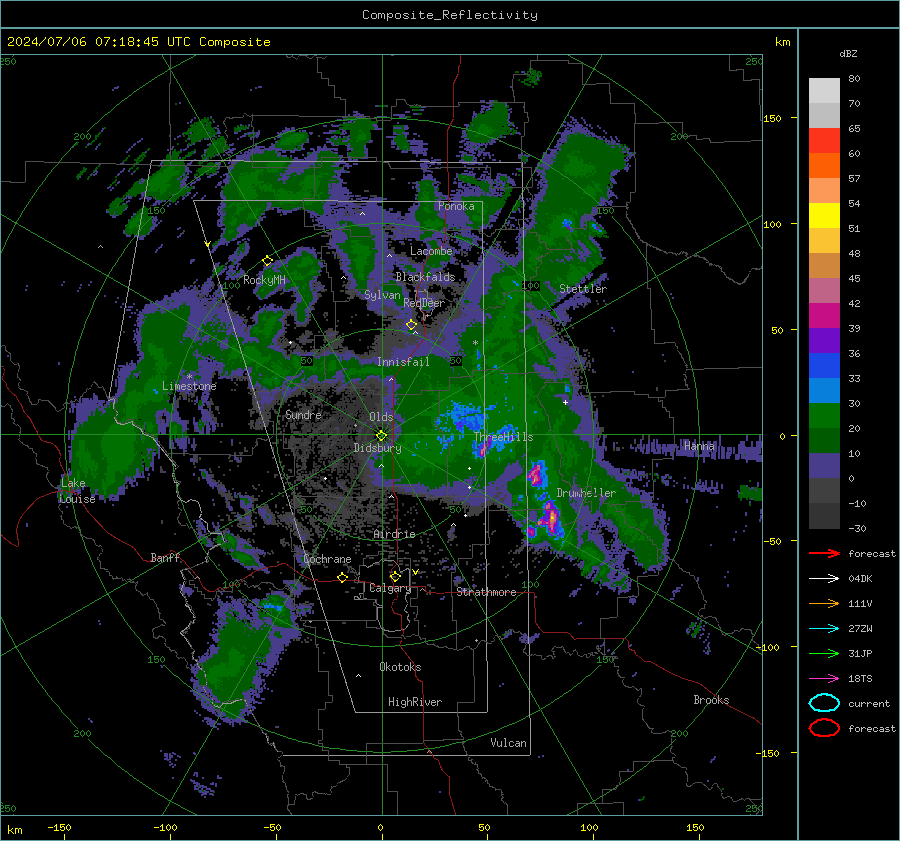This screenshot has width=900, height=841.
Task: Click the 150 tick on right axis
Action: pos(773,118)
